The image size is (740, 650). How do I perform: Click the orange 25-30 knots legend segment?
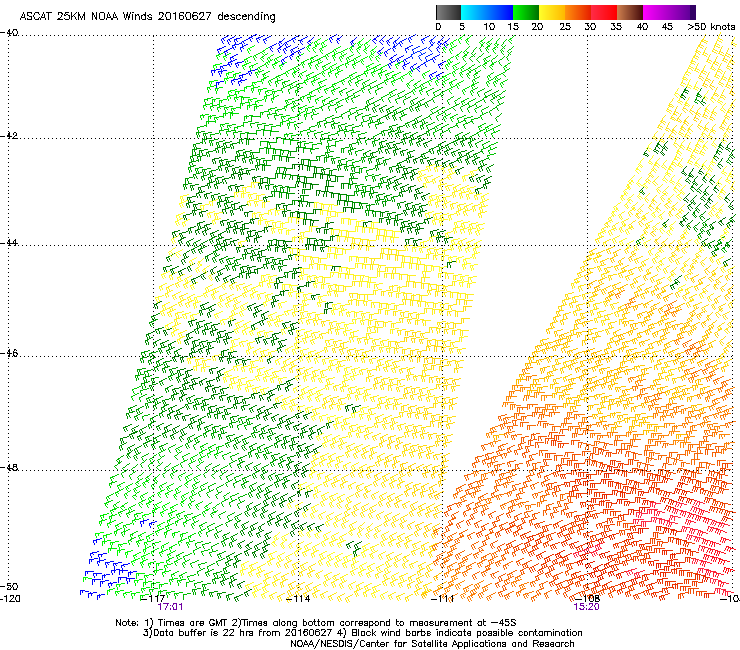(578, 12)
